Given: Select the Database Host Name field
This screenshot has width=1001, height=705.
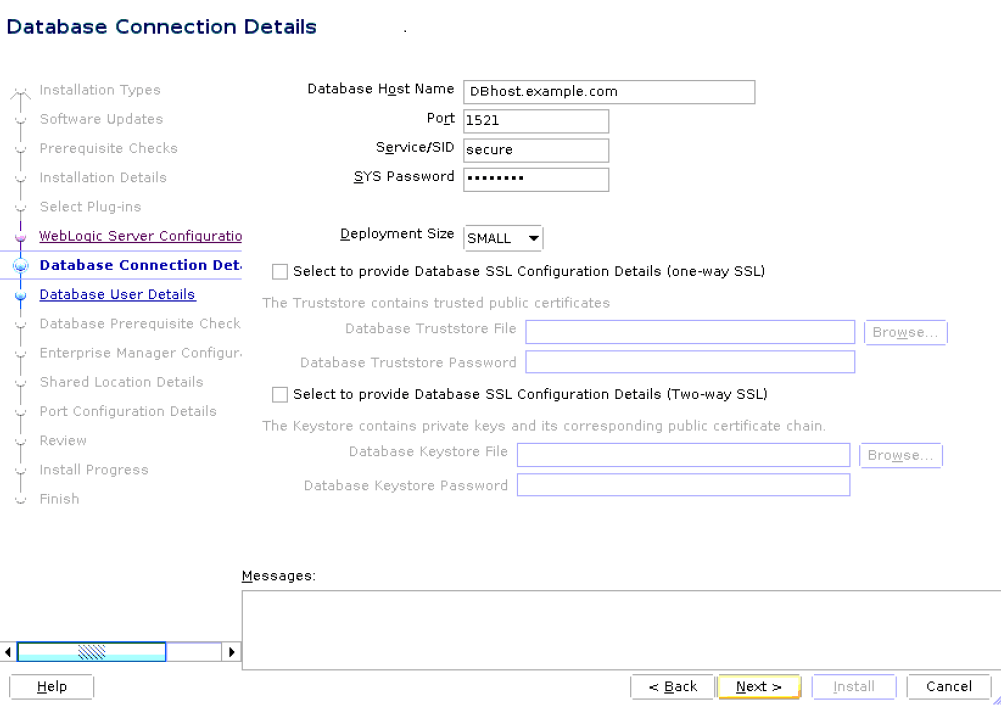Looking at the screenshot, I should pyautogui.click(x=608, y=91).
